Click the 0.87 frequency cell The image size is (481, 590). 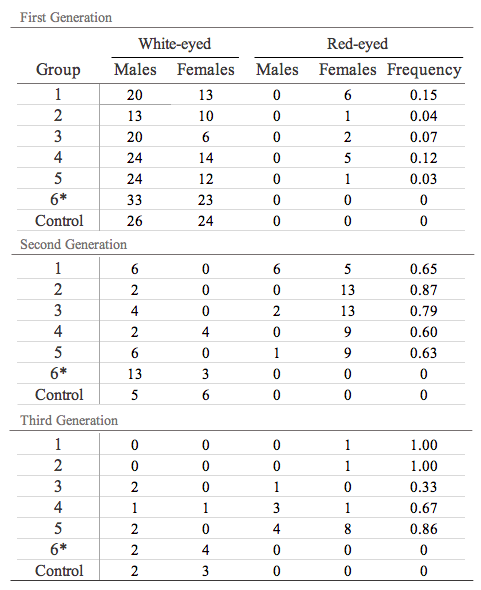423,290
